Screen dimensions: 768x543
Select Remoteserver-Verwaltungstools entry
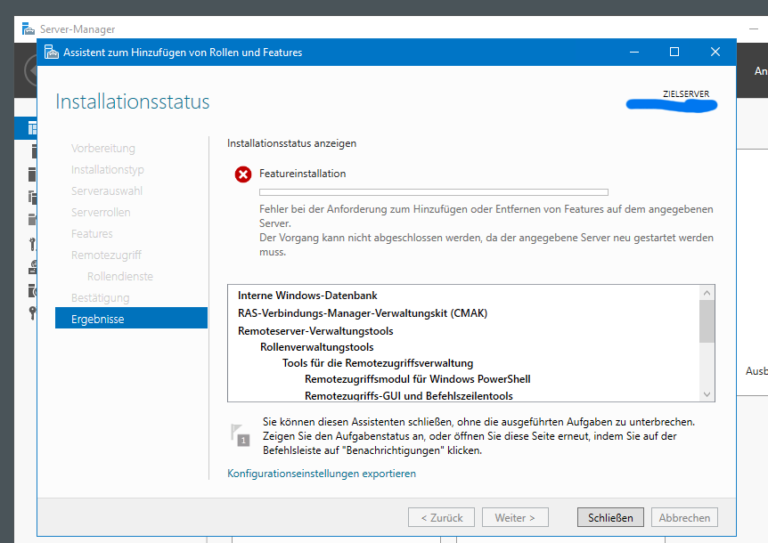pyautogui.click(x=315, y=331)
